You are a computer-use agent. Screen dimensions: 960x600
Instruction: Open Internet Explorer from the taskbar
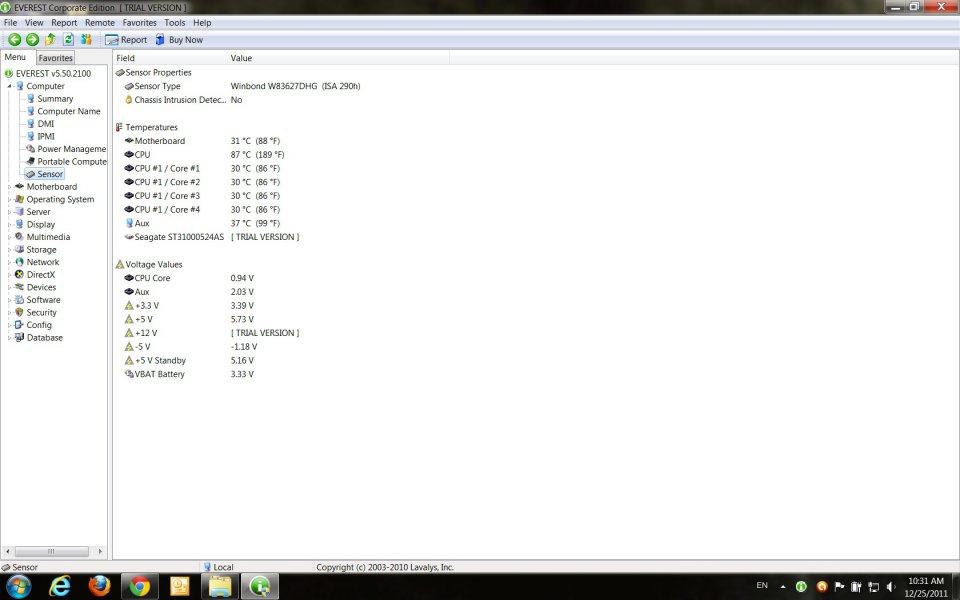pos(59,587)
